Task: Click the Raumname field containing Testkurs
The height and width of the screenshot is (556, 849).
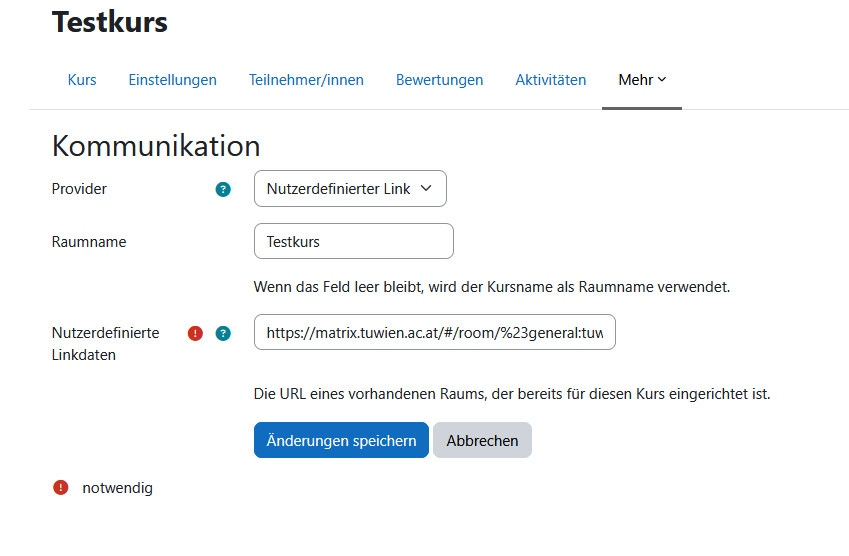Action: point(354,241)
